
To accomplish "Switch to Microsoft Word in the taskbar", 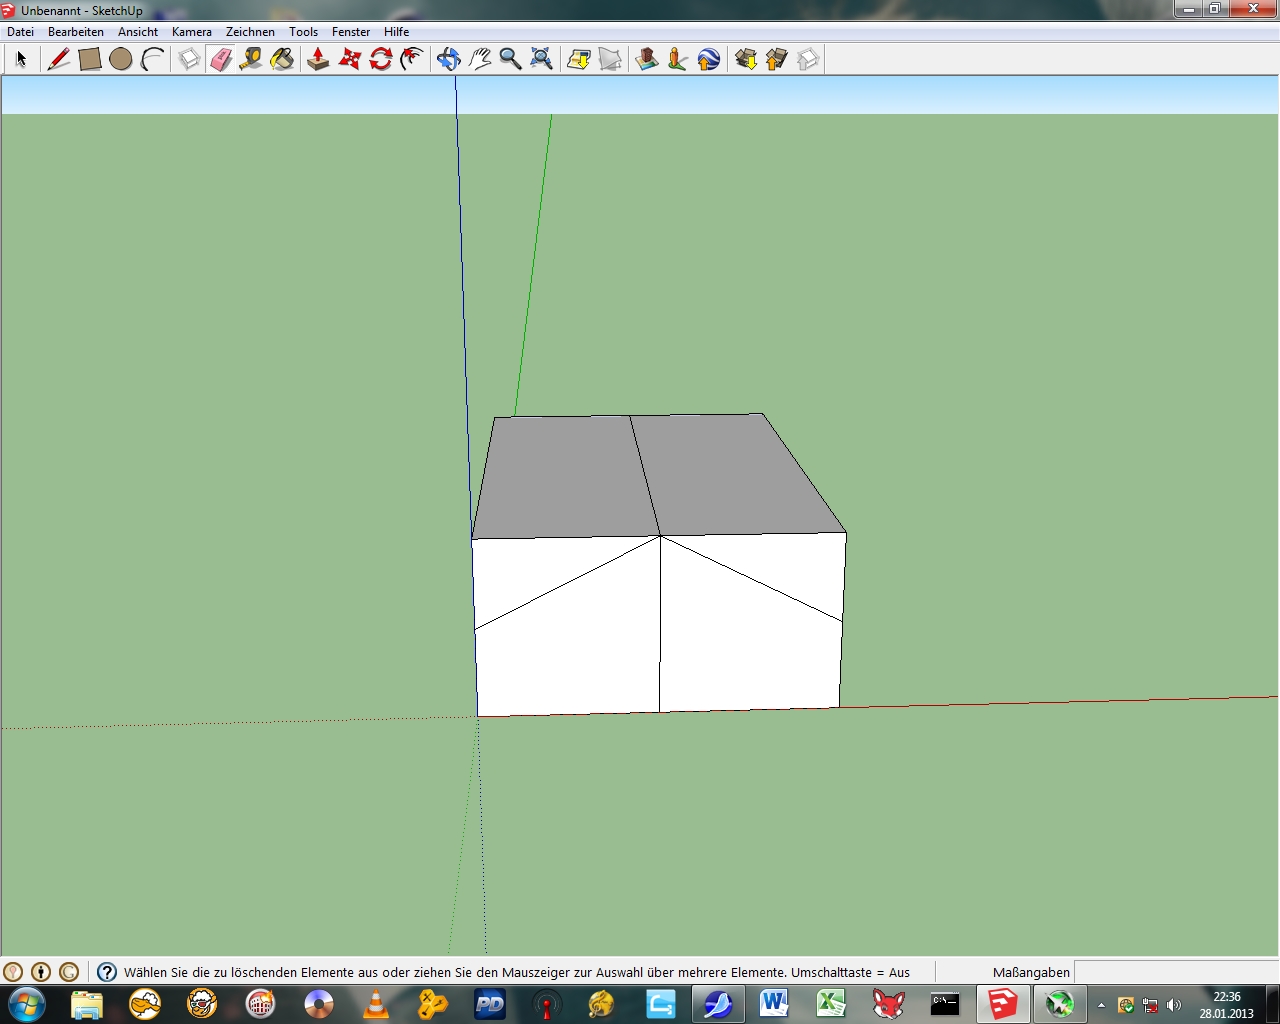I will (774, 1004).
